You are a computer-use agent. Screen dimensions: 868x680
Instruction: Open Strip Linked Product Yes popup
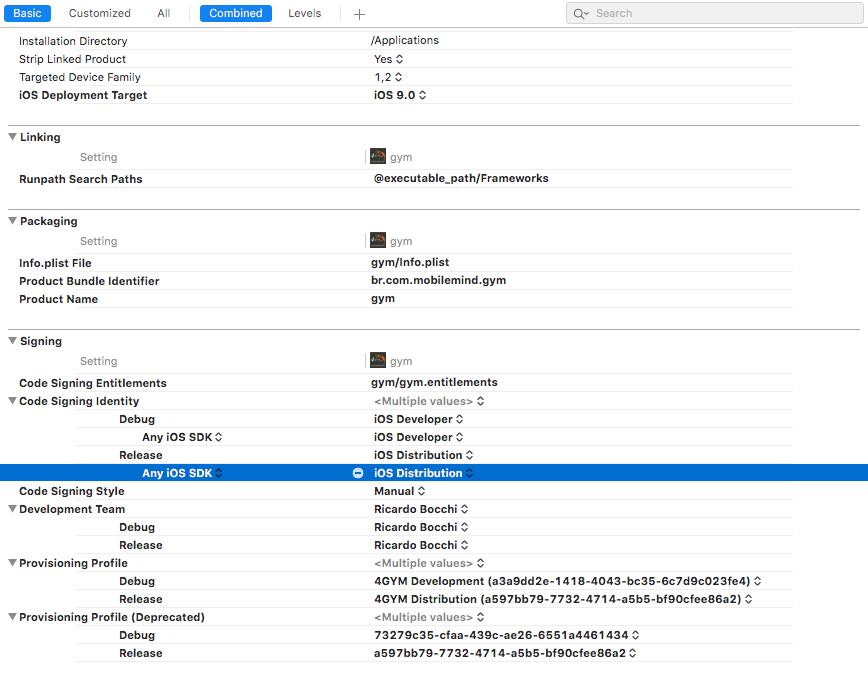pos(389,59)
